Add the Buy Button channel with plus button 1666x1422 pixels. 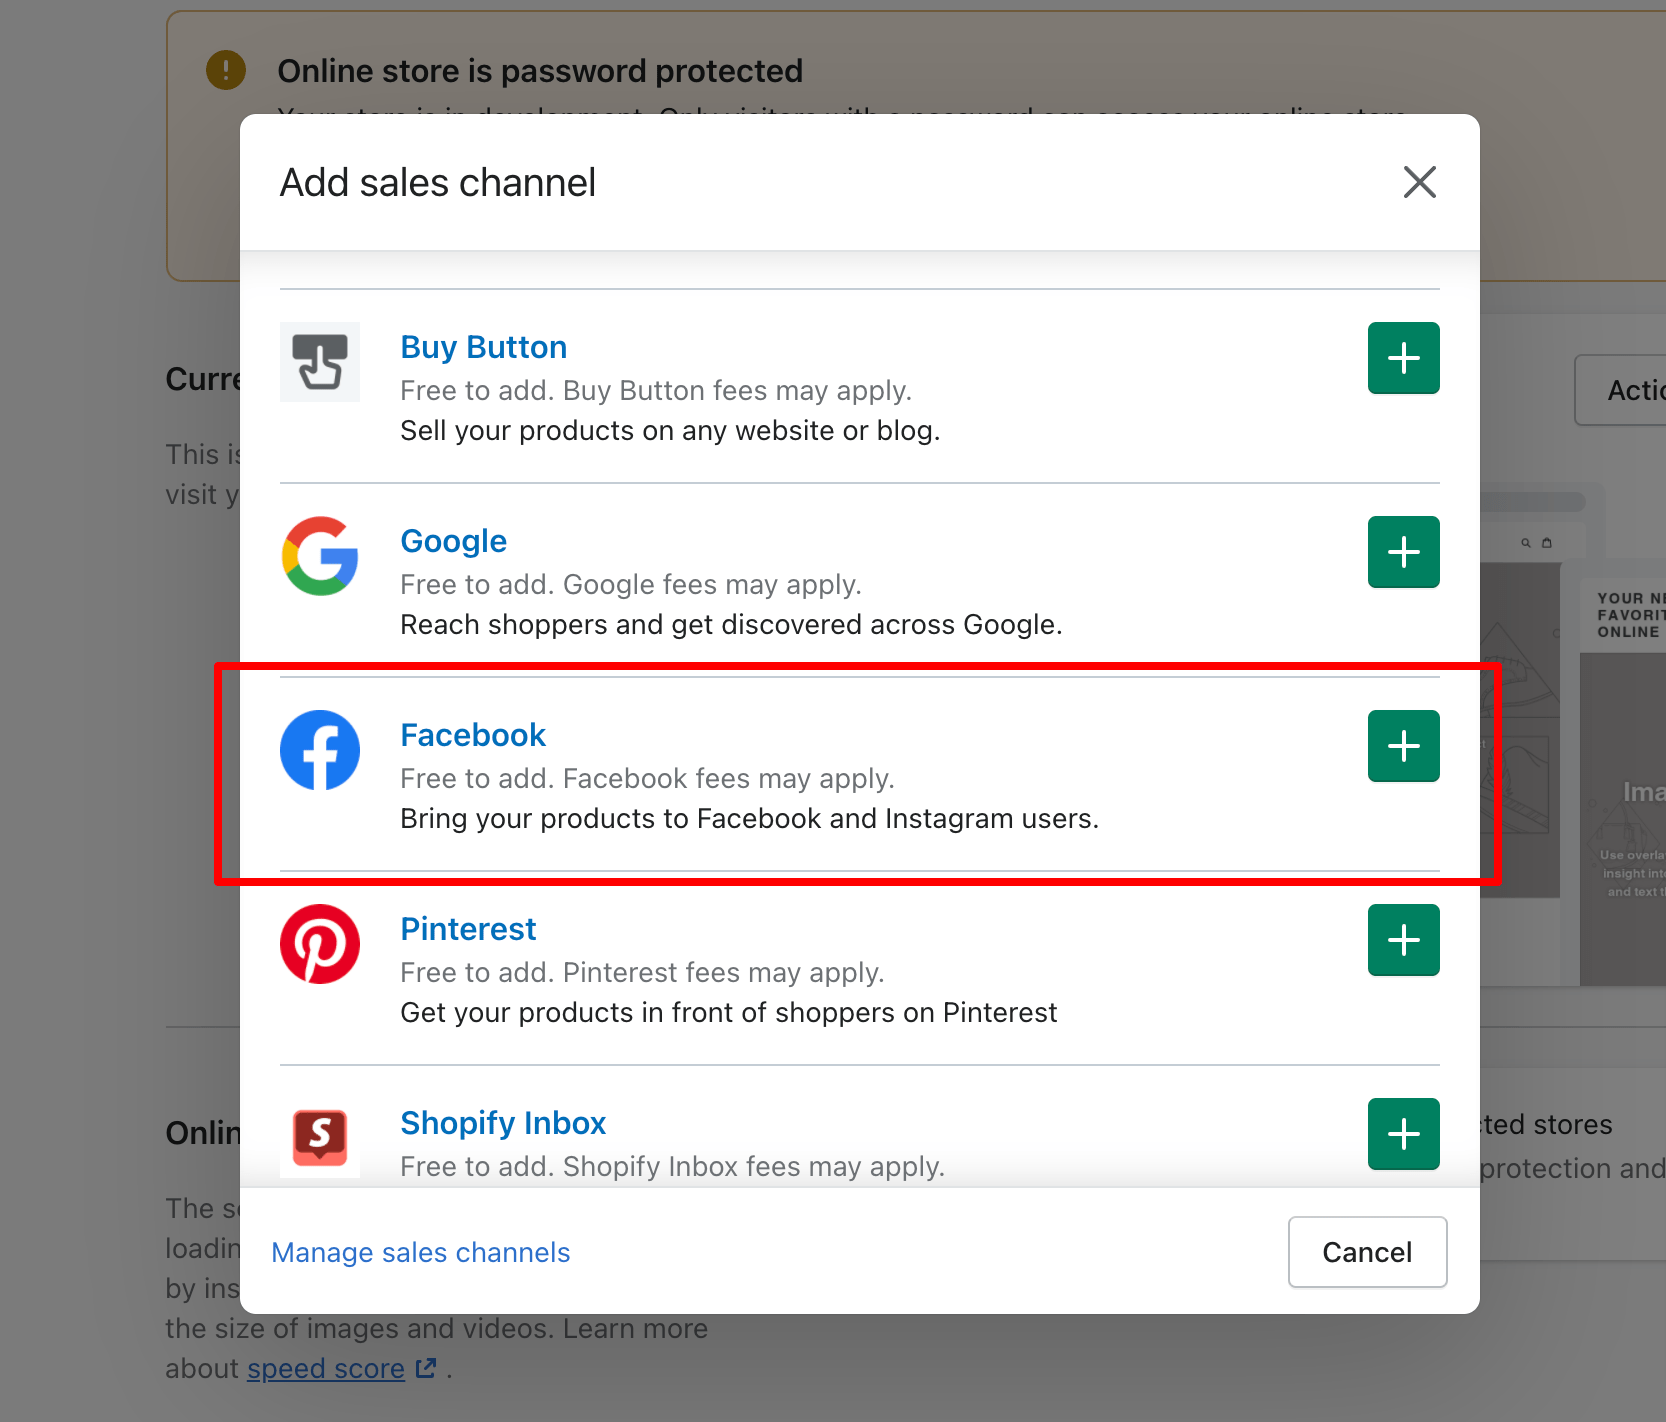click(1402, 357)
